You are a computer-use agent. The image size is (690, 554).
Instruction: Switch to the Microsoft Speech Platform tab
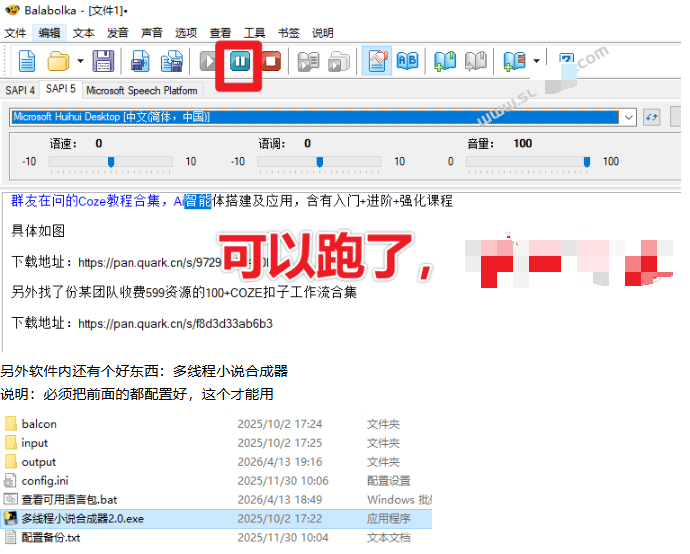[142, 90]
